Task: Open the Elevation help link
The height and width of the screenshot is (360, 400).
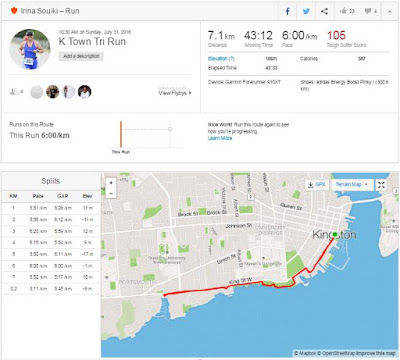Action: [221, 59]
